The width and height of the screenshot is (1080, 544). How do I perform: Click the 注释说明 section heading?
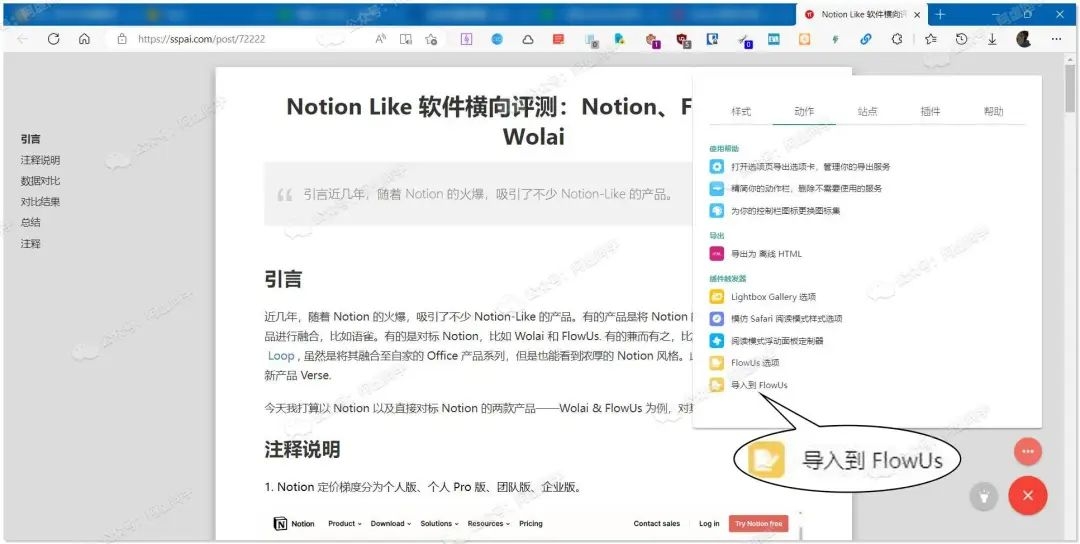point(302,450)
